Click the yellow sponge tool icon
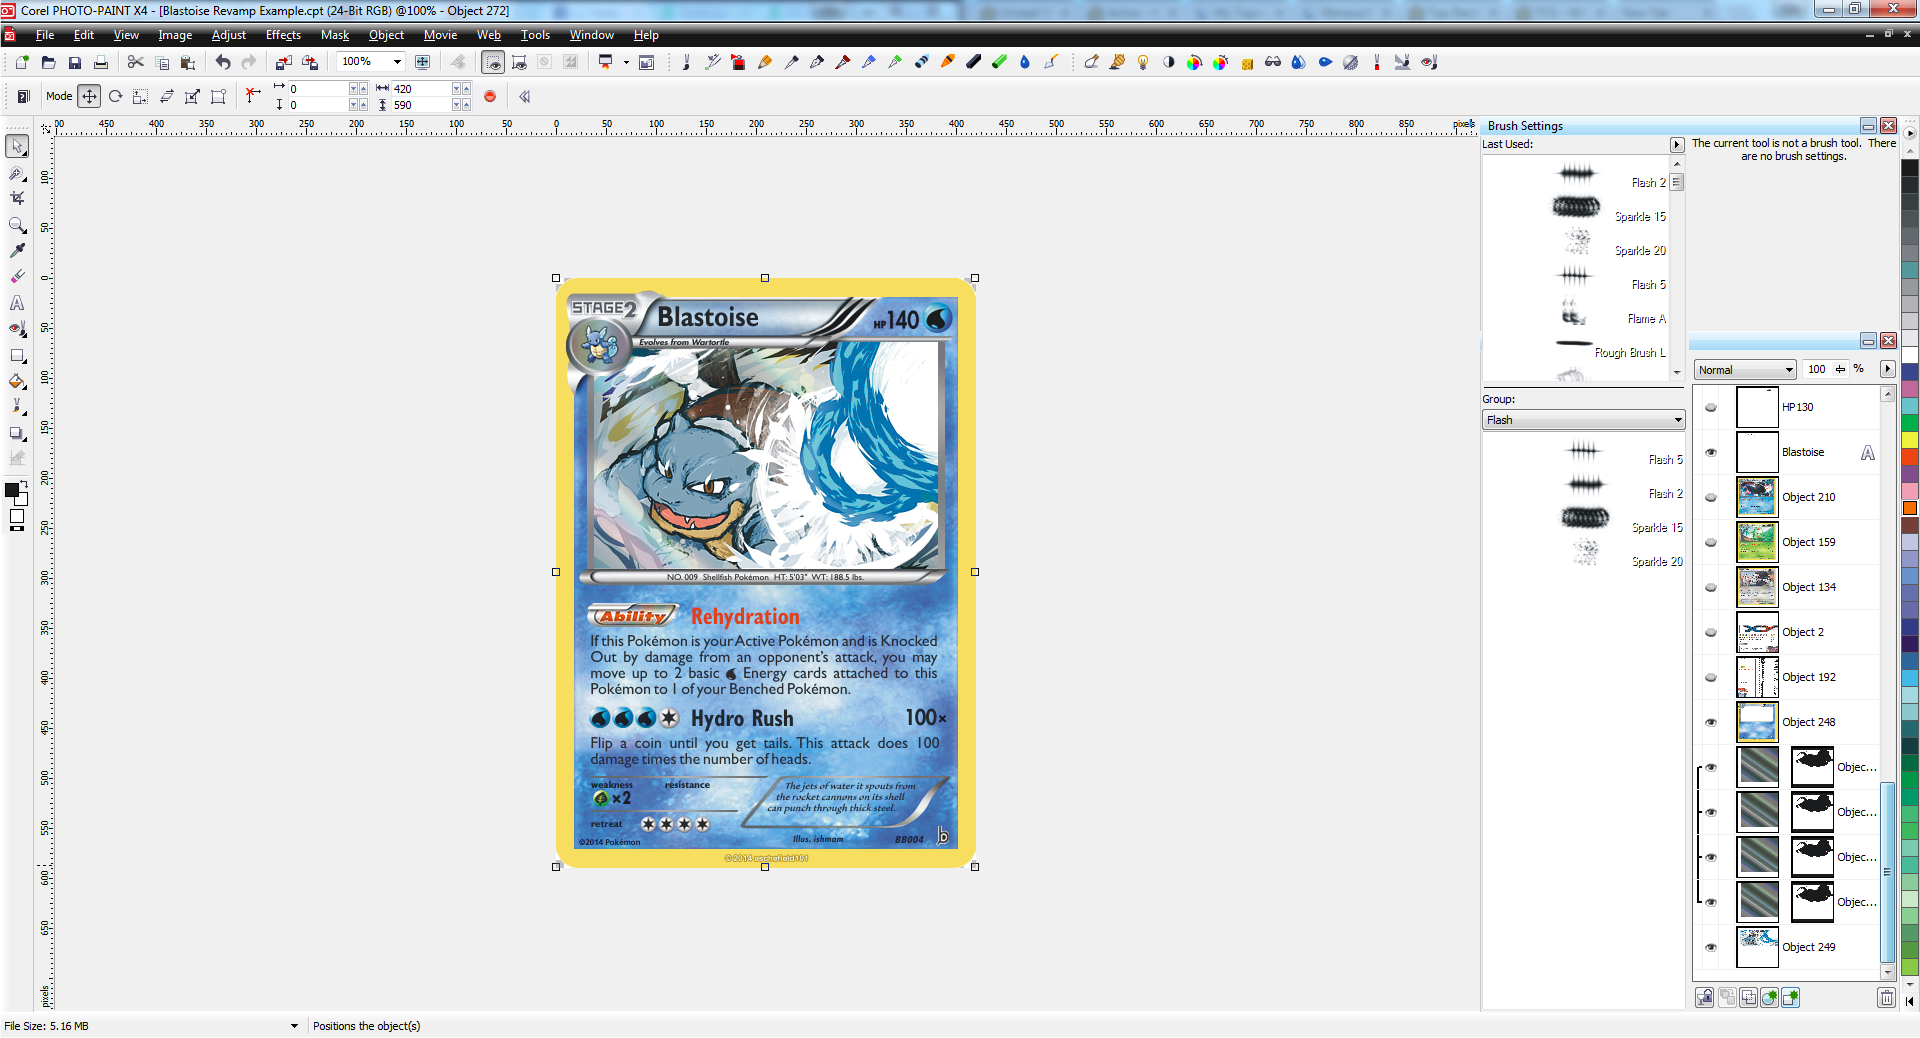This screenshot has height=1038, width=1920. tap(1247, 63)
